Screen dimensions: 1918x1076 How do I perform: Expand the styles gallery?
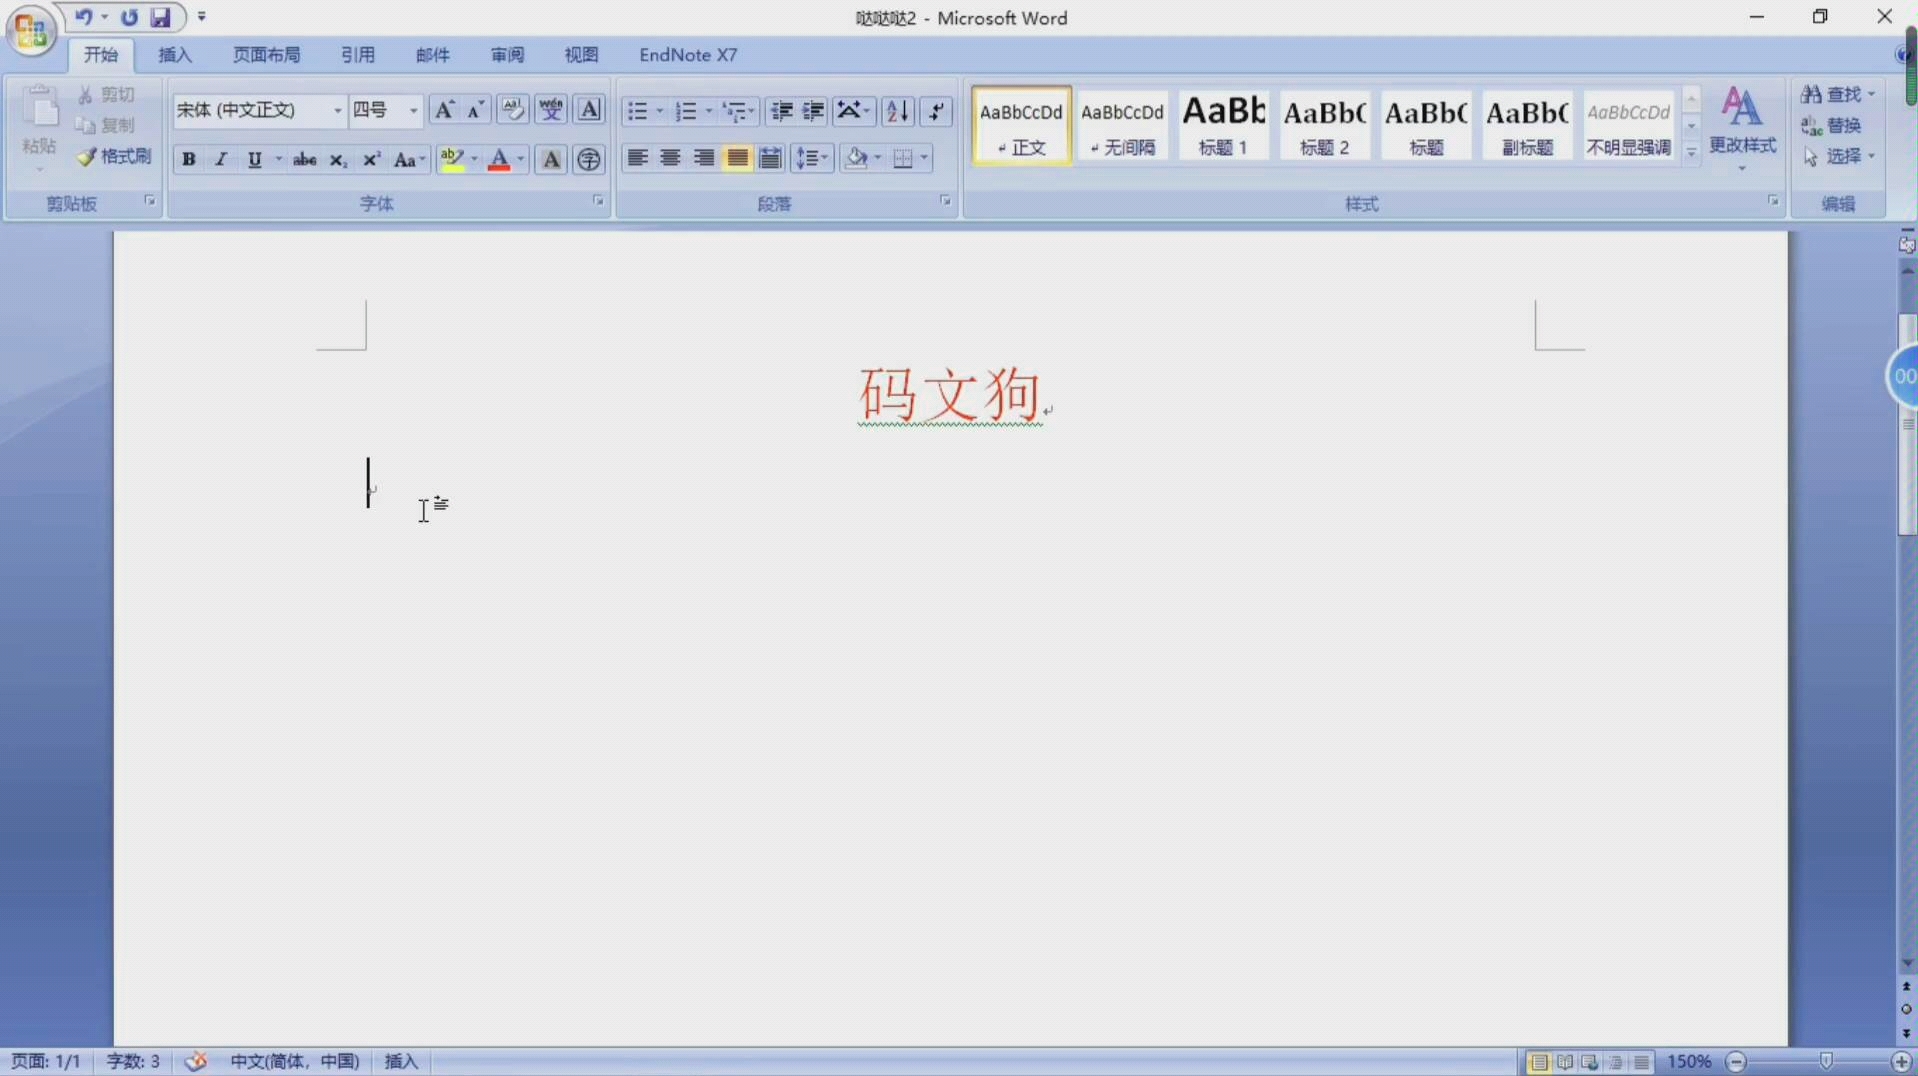(1691, 152)
